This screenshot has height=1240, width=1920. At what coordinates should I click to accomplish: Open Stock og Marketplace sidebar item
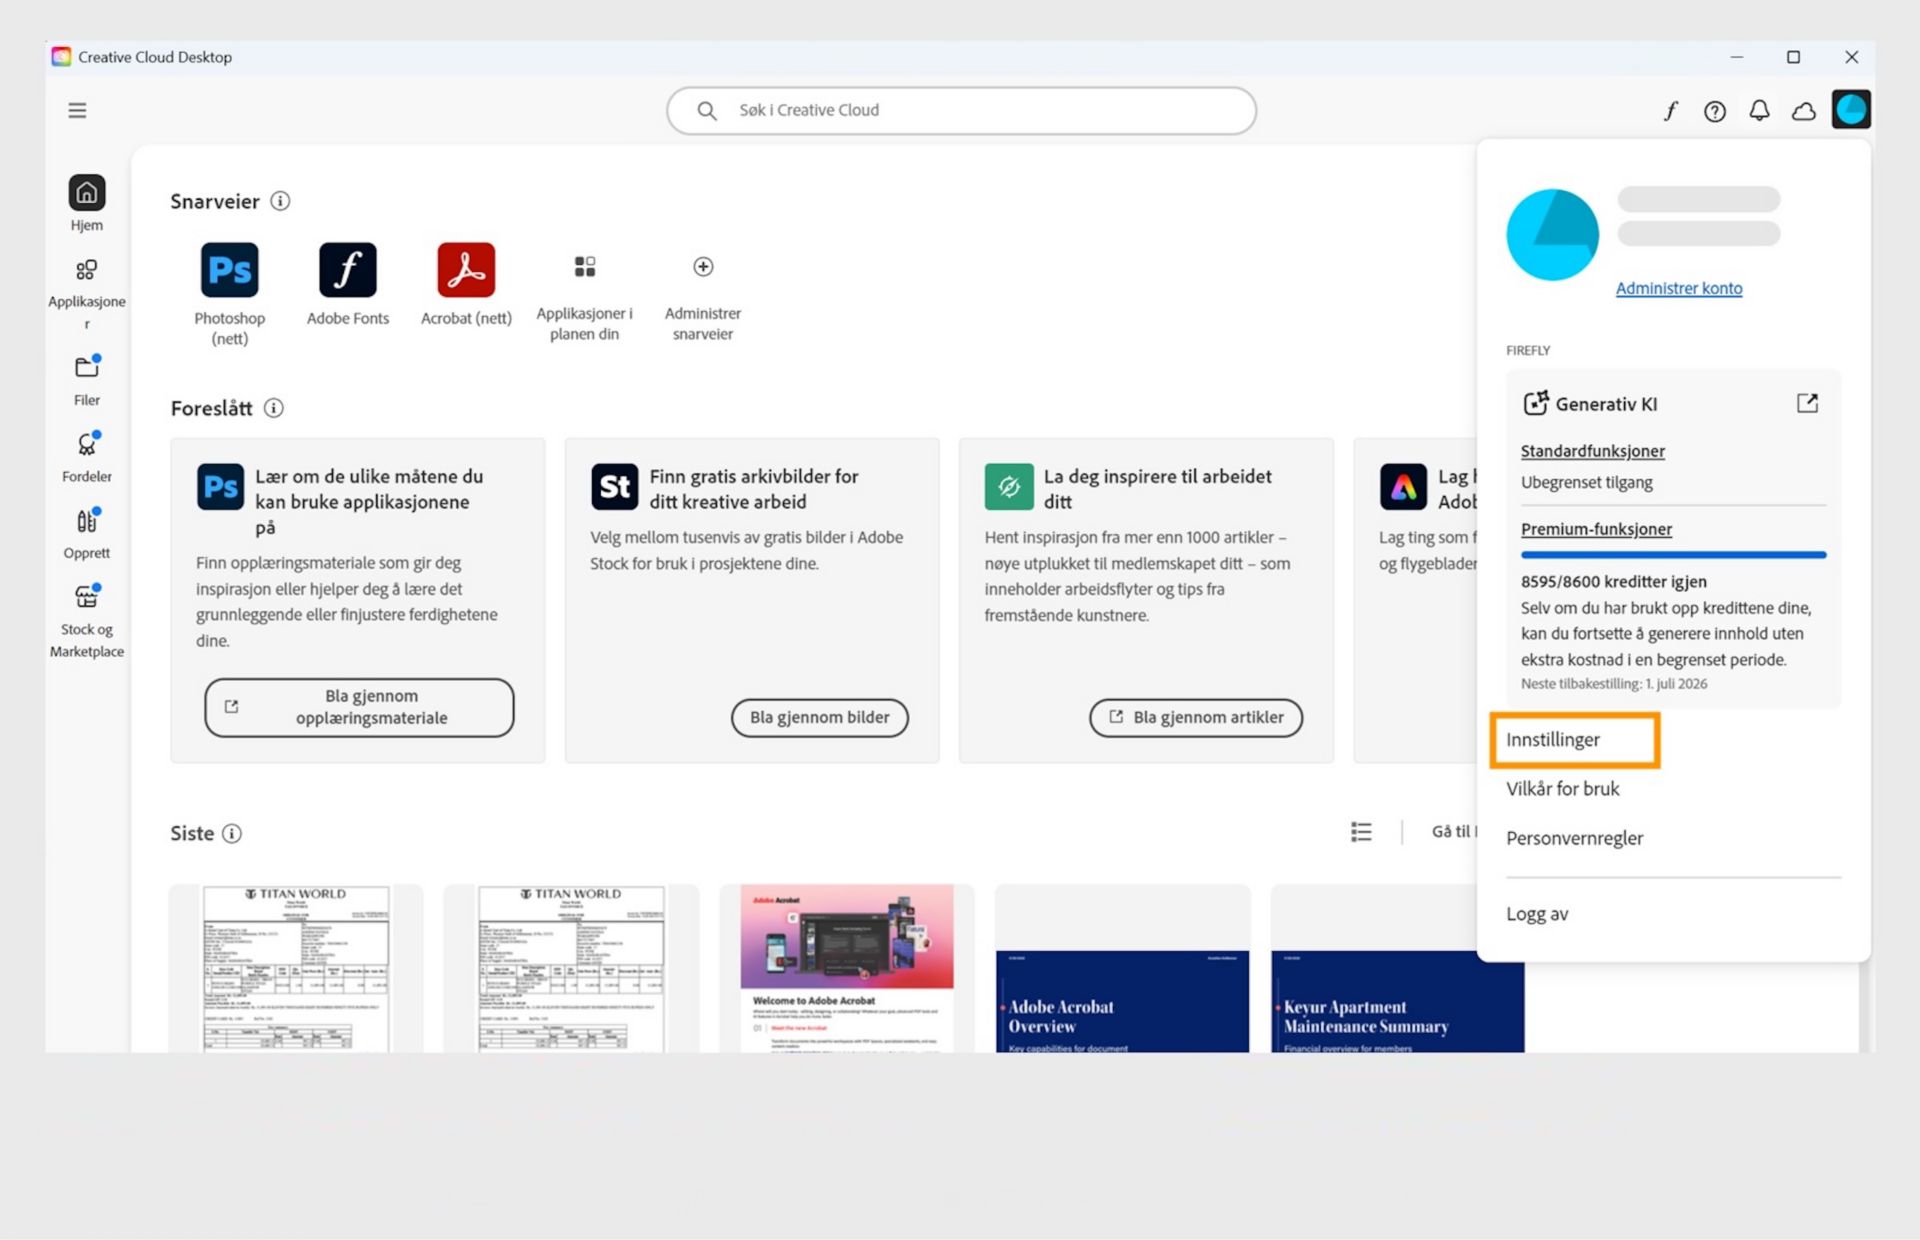(x=87, y=620)
